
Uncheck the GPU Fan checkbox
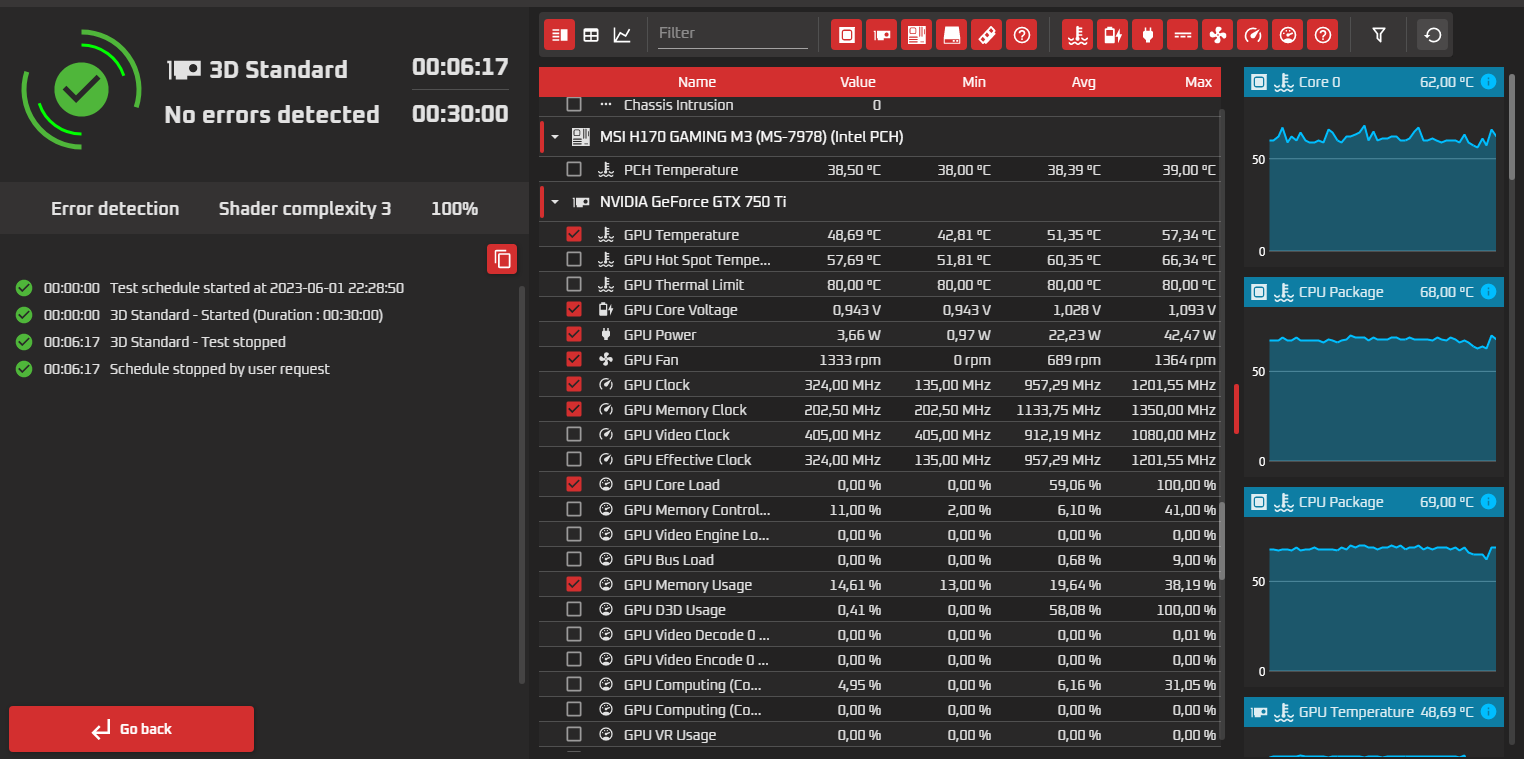[x=574, y=360]
